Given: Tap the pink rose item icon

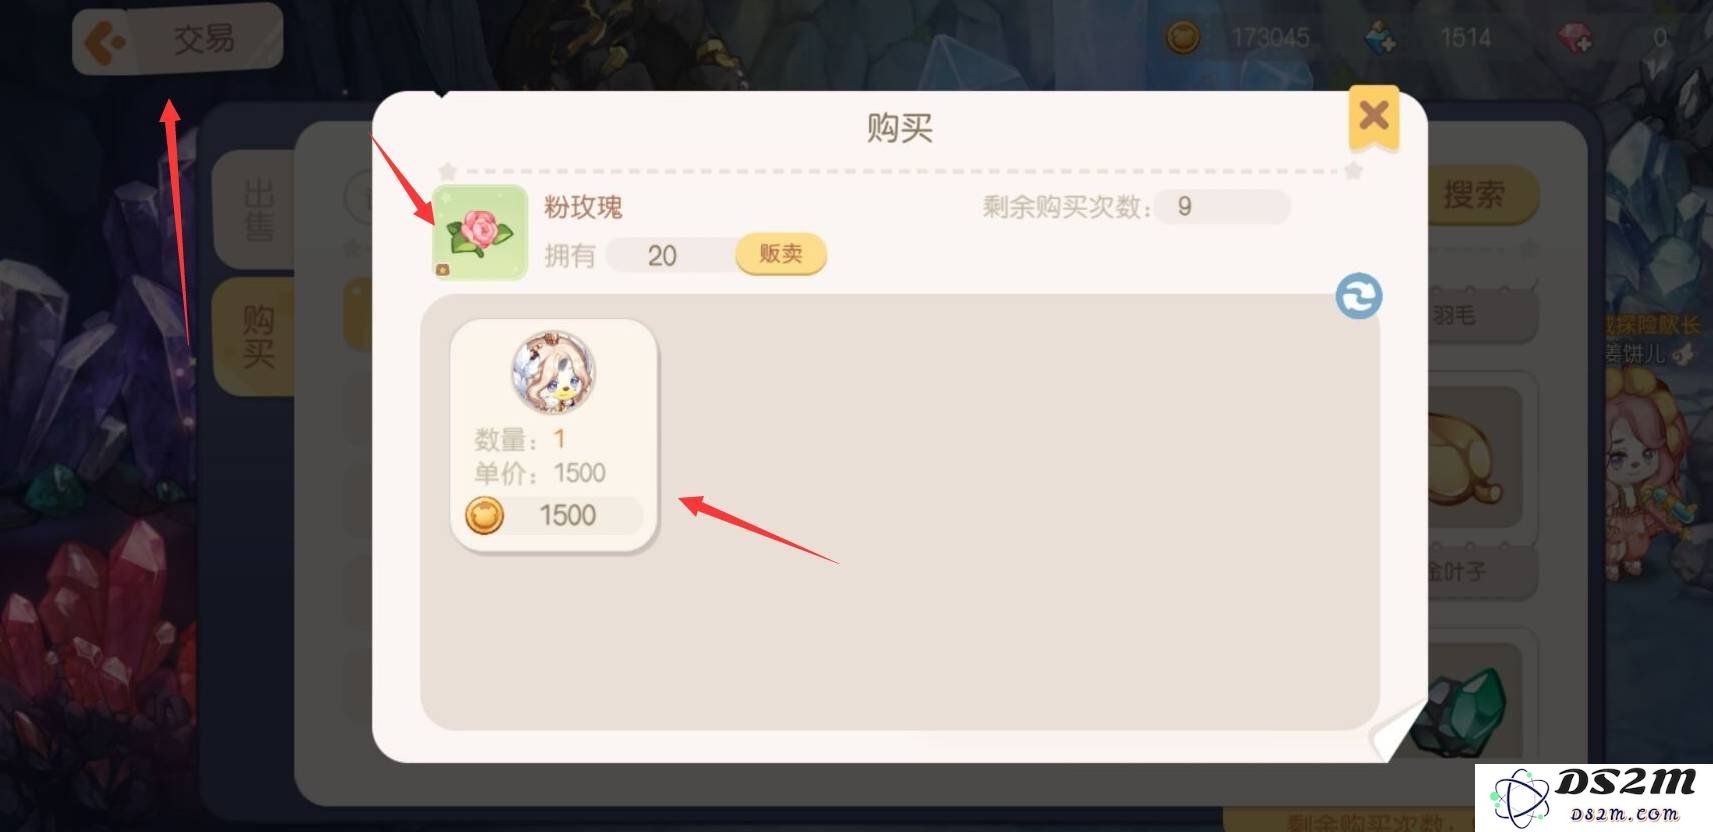Looking at the screenshot, I should 479,232.
